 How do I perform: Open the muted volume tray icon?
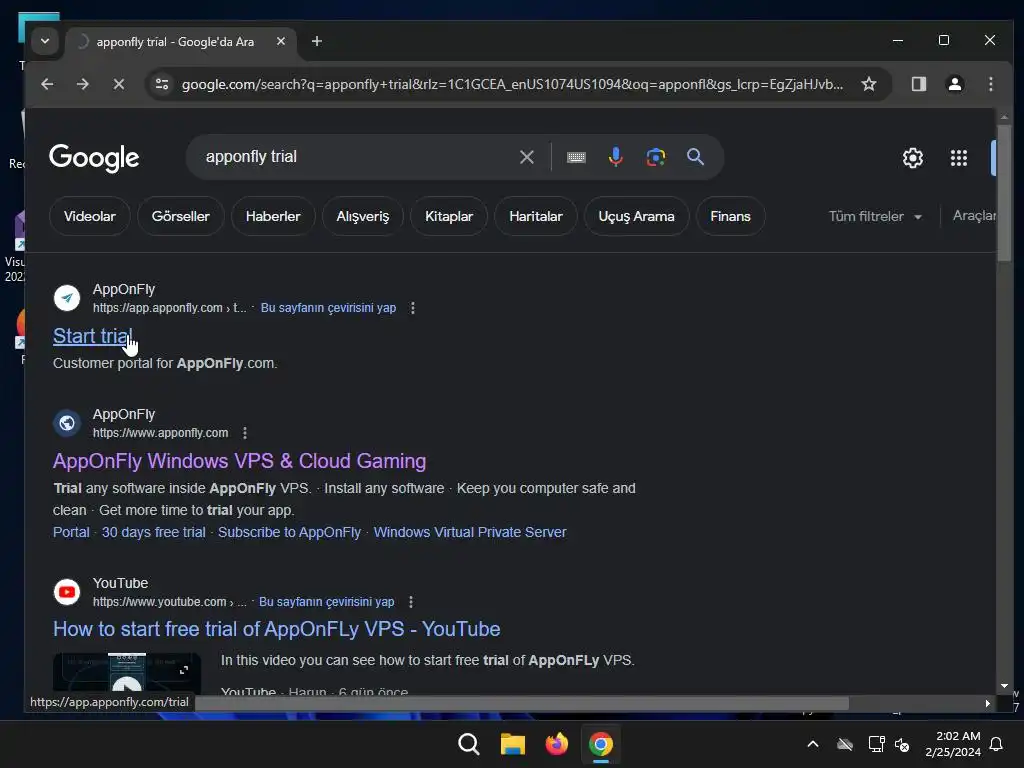902,744
